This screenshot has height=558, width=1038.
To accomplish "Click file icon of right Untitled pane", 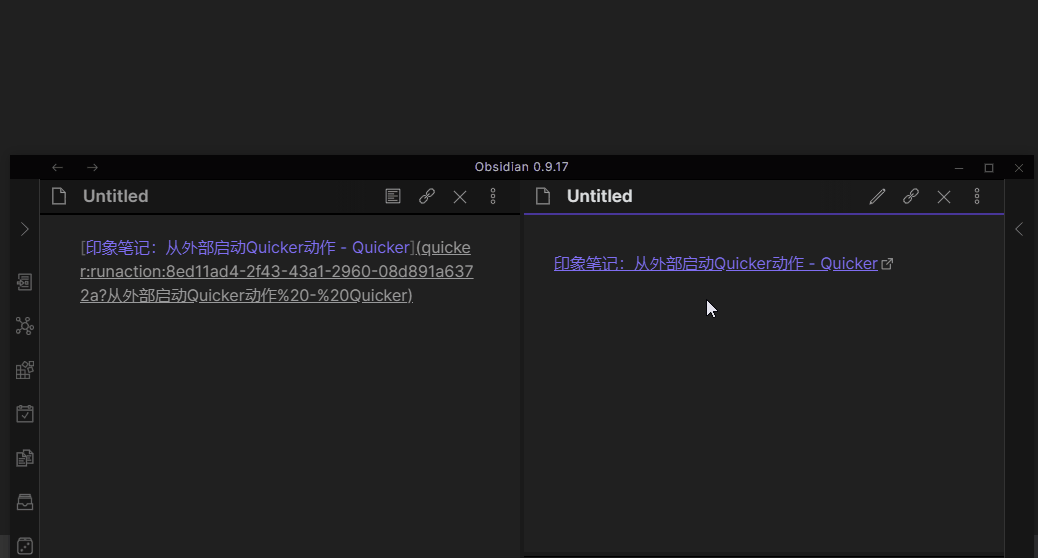I will (x=543, y=197).
